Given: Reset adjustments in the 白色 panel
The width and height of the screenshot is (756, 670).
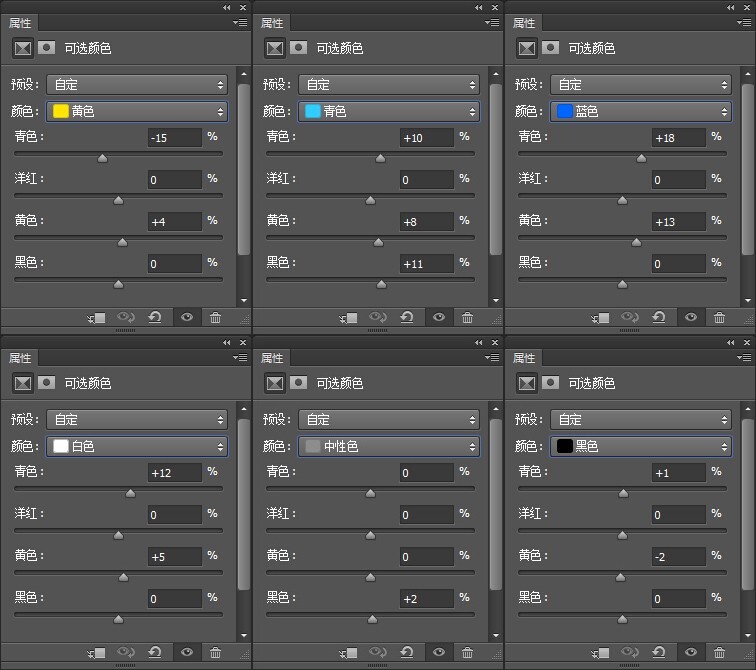Looking at the screenshot, I should [x=155, y=652].
